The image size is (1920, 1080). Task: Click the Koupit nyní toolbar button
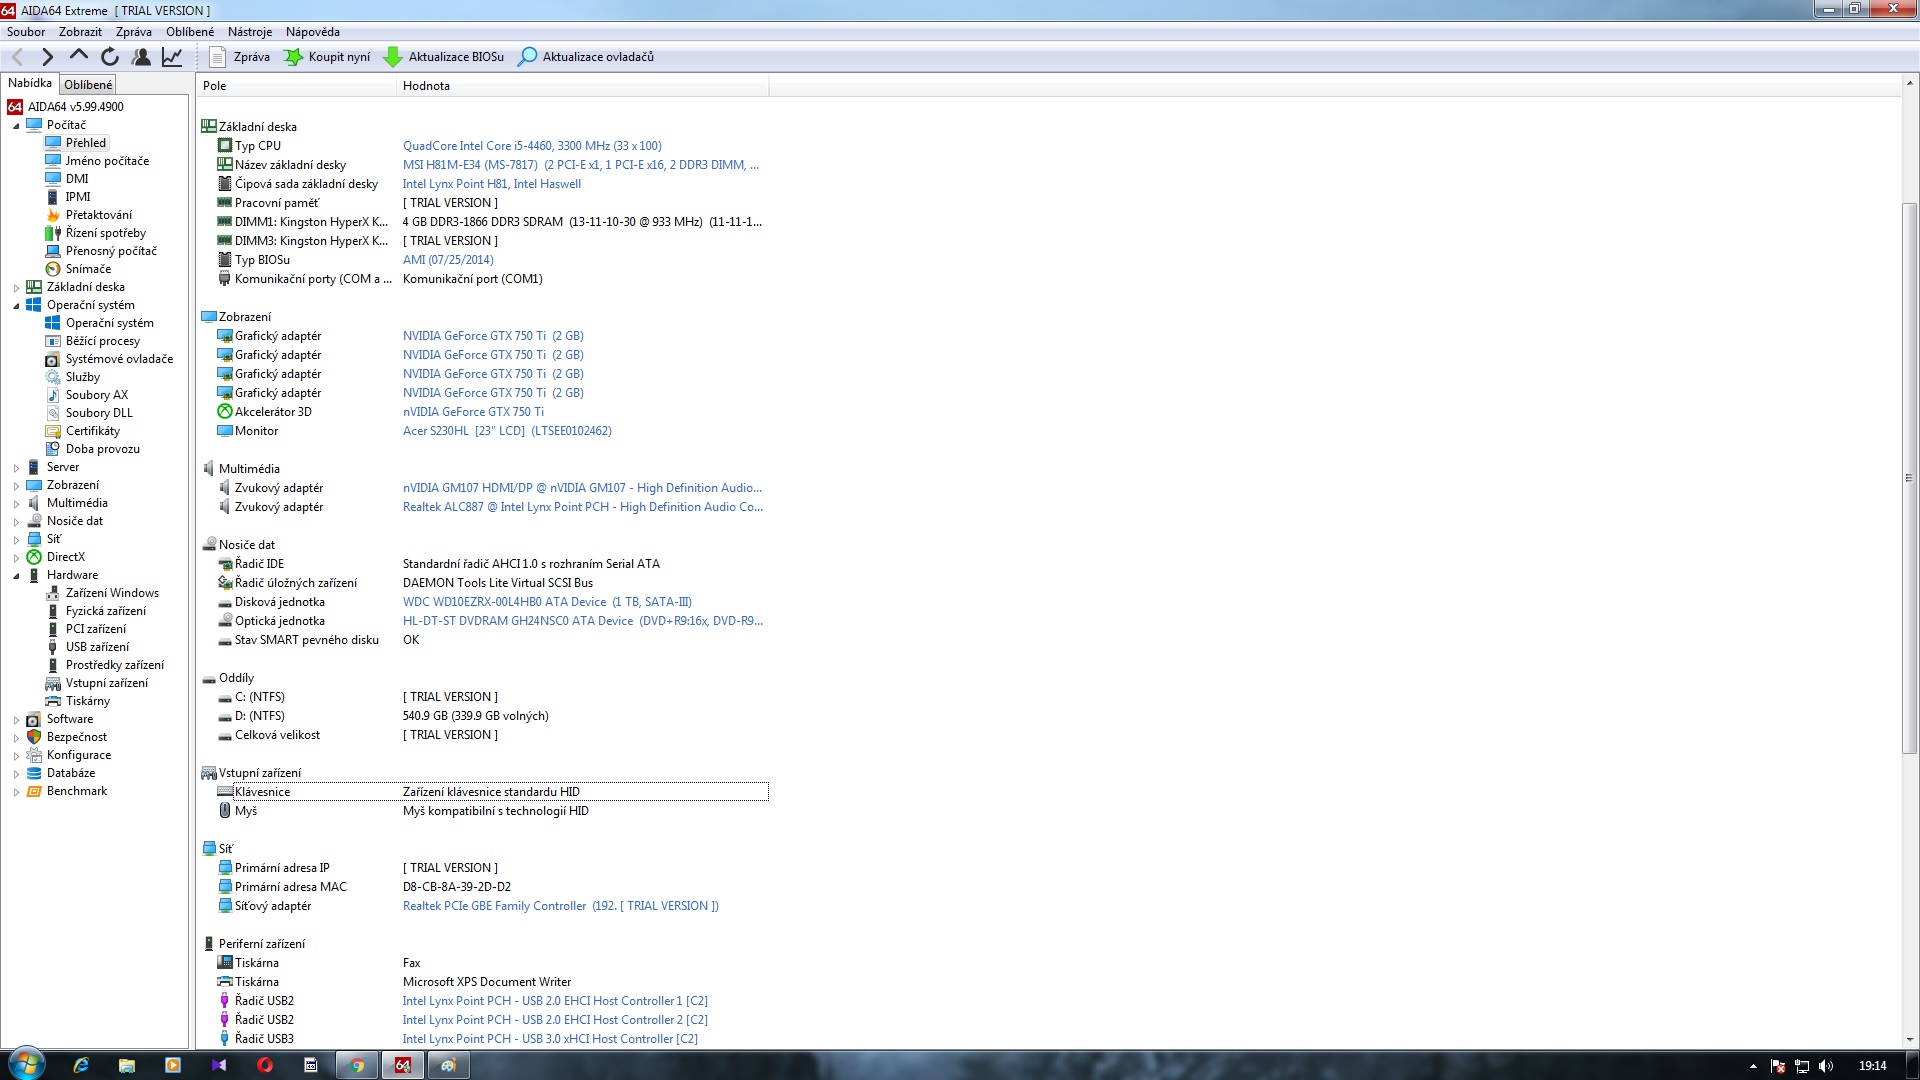[x=327, y=57]
